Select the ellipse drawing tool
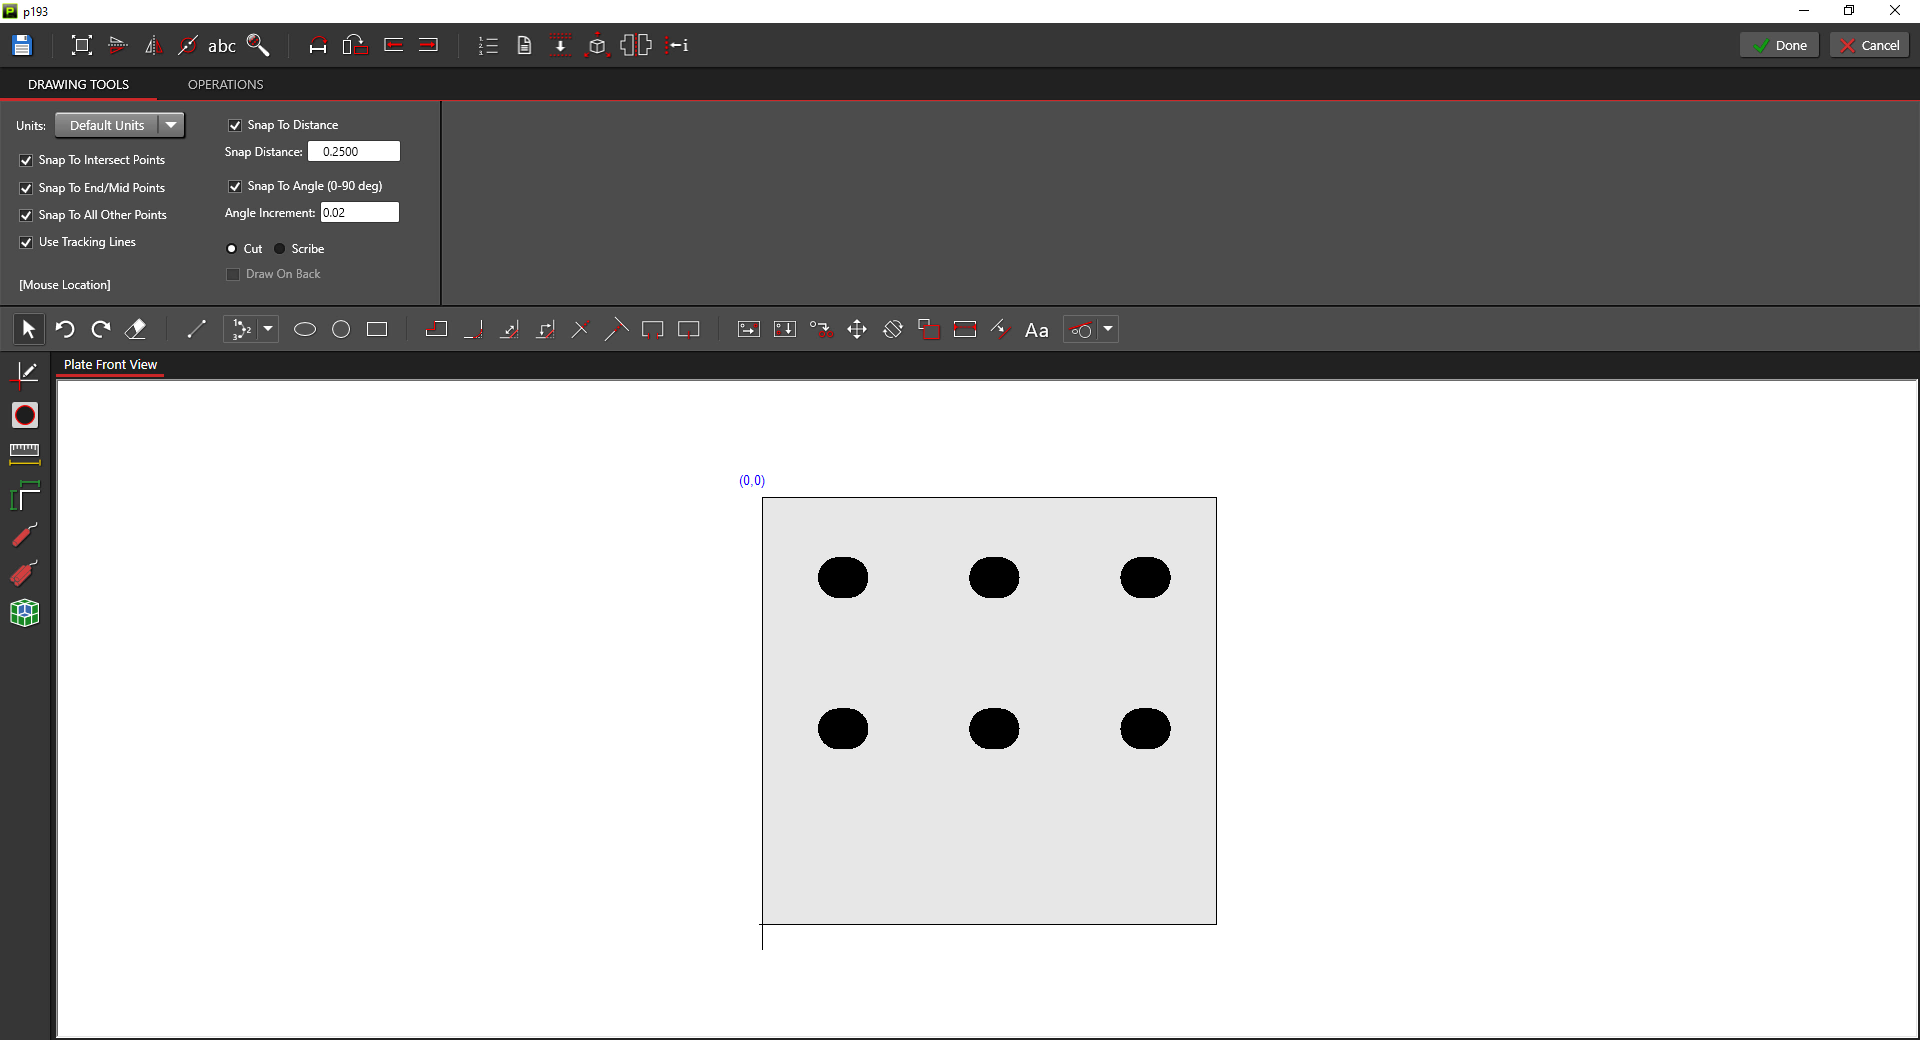 [x=305, y=329]
